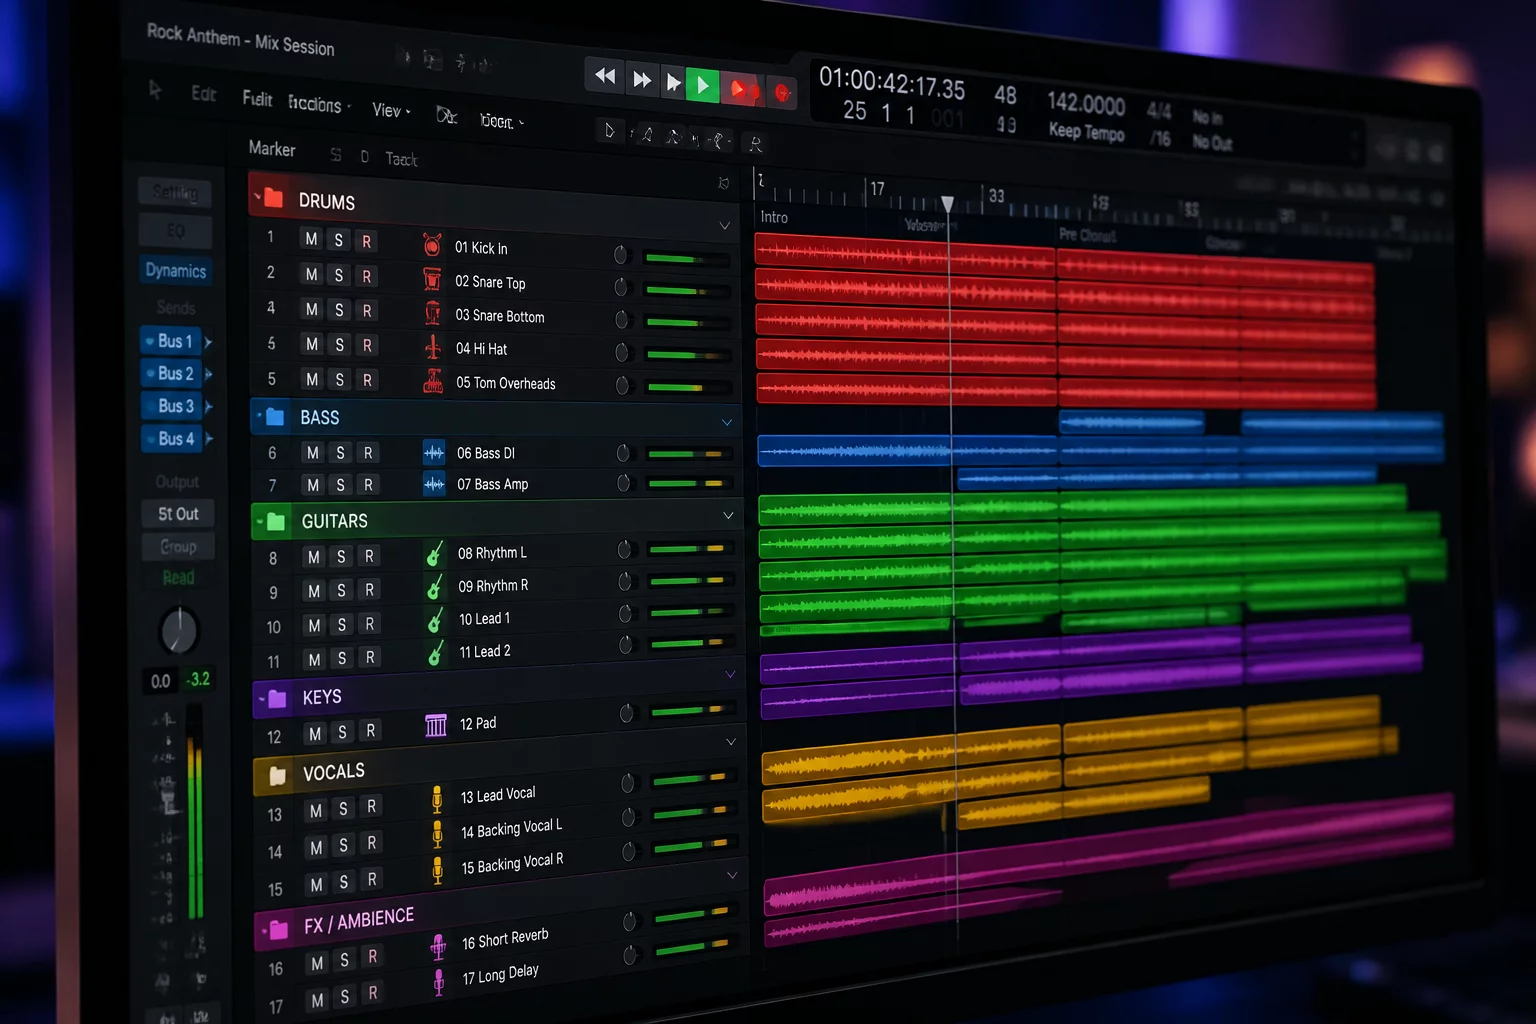This screenshot has height=1024, width=1536.
Task: Click the guitar icon on 11 Lead 2
Action: coord(436,653)
